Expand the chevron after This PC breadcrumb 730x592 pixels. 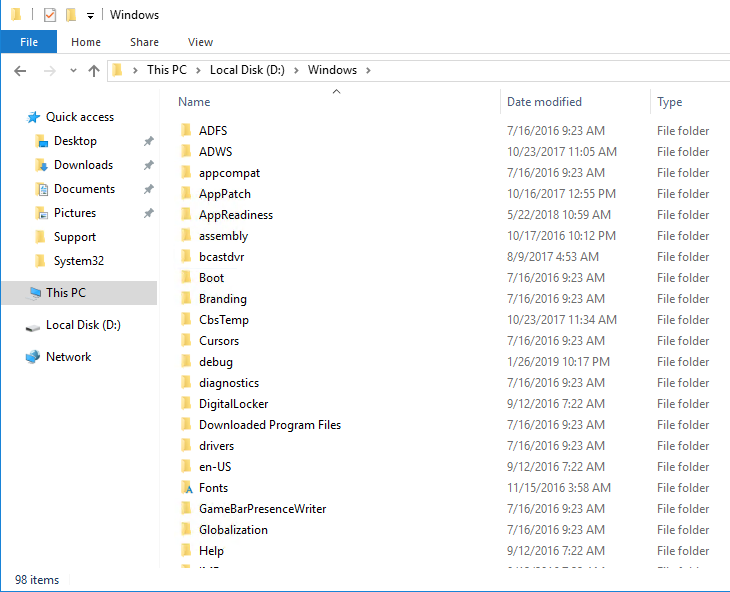click(x=198, y=70)
